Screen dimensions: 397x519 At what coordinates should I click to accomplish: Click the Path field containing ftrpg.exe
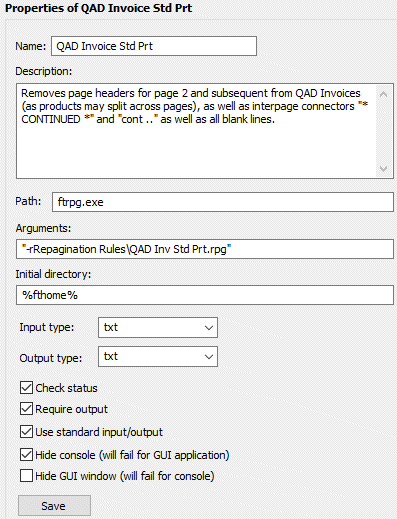tap(223, 202)
